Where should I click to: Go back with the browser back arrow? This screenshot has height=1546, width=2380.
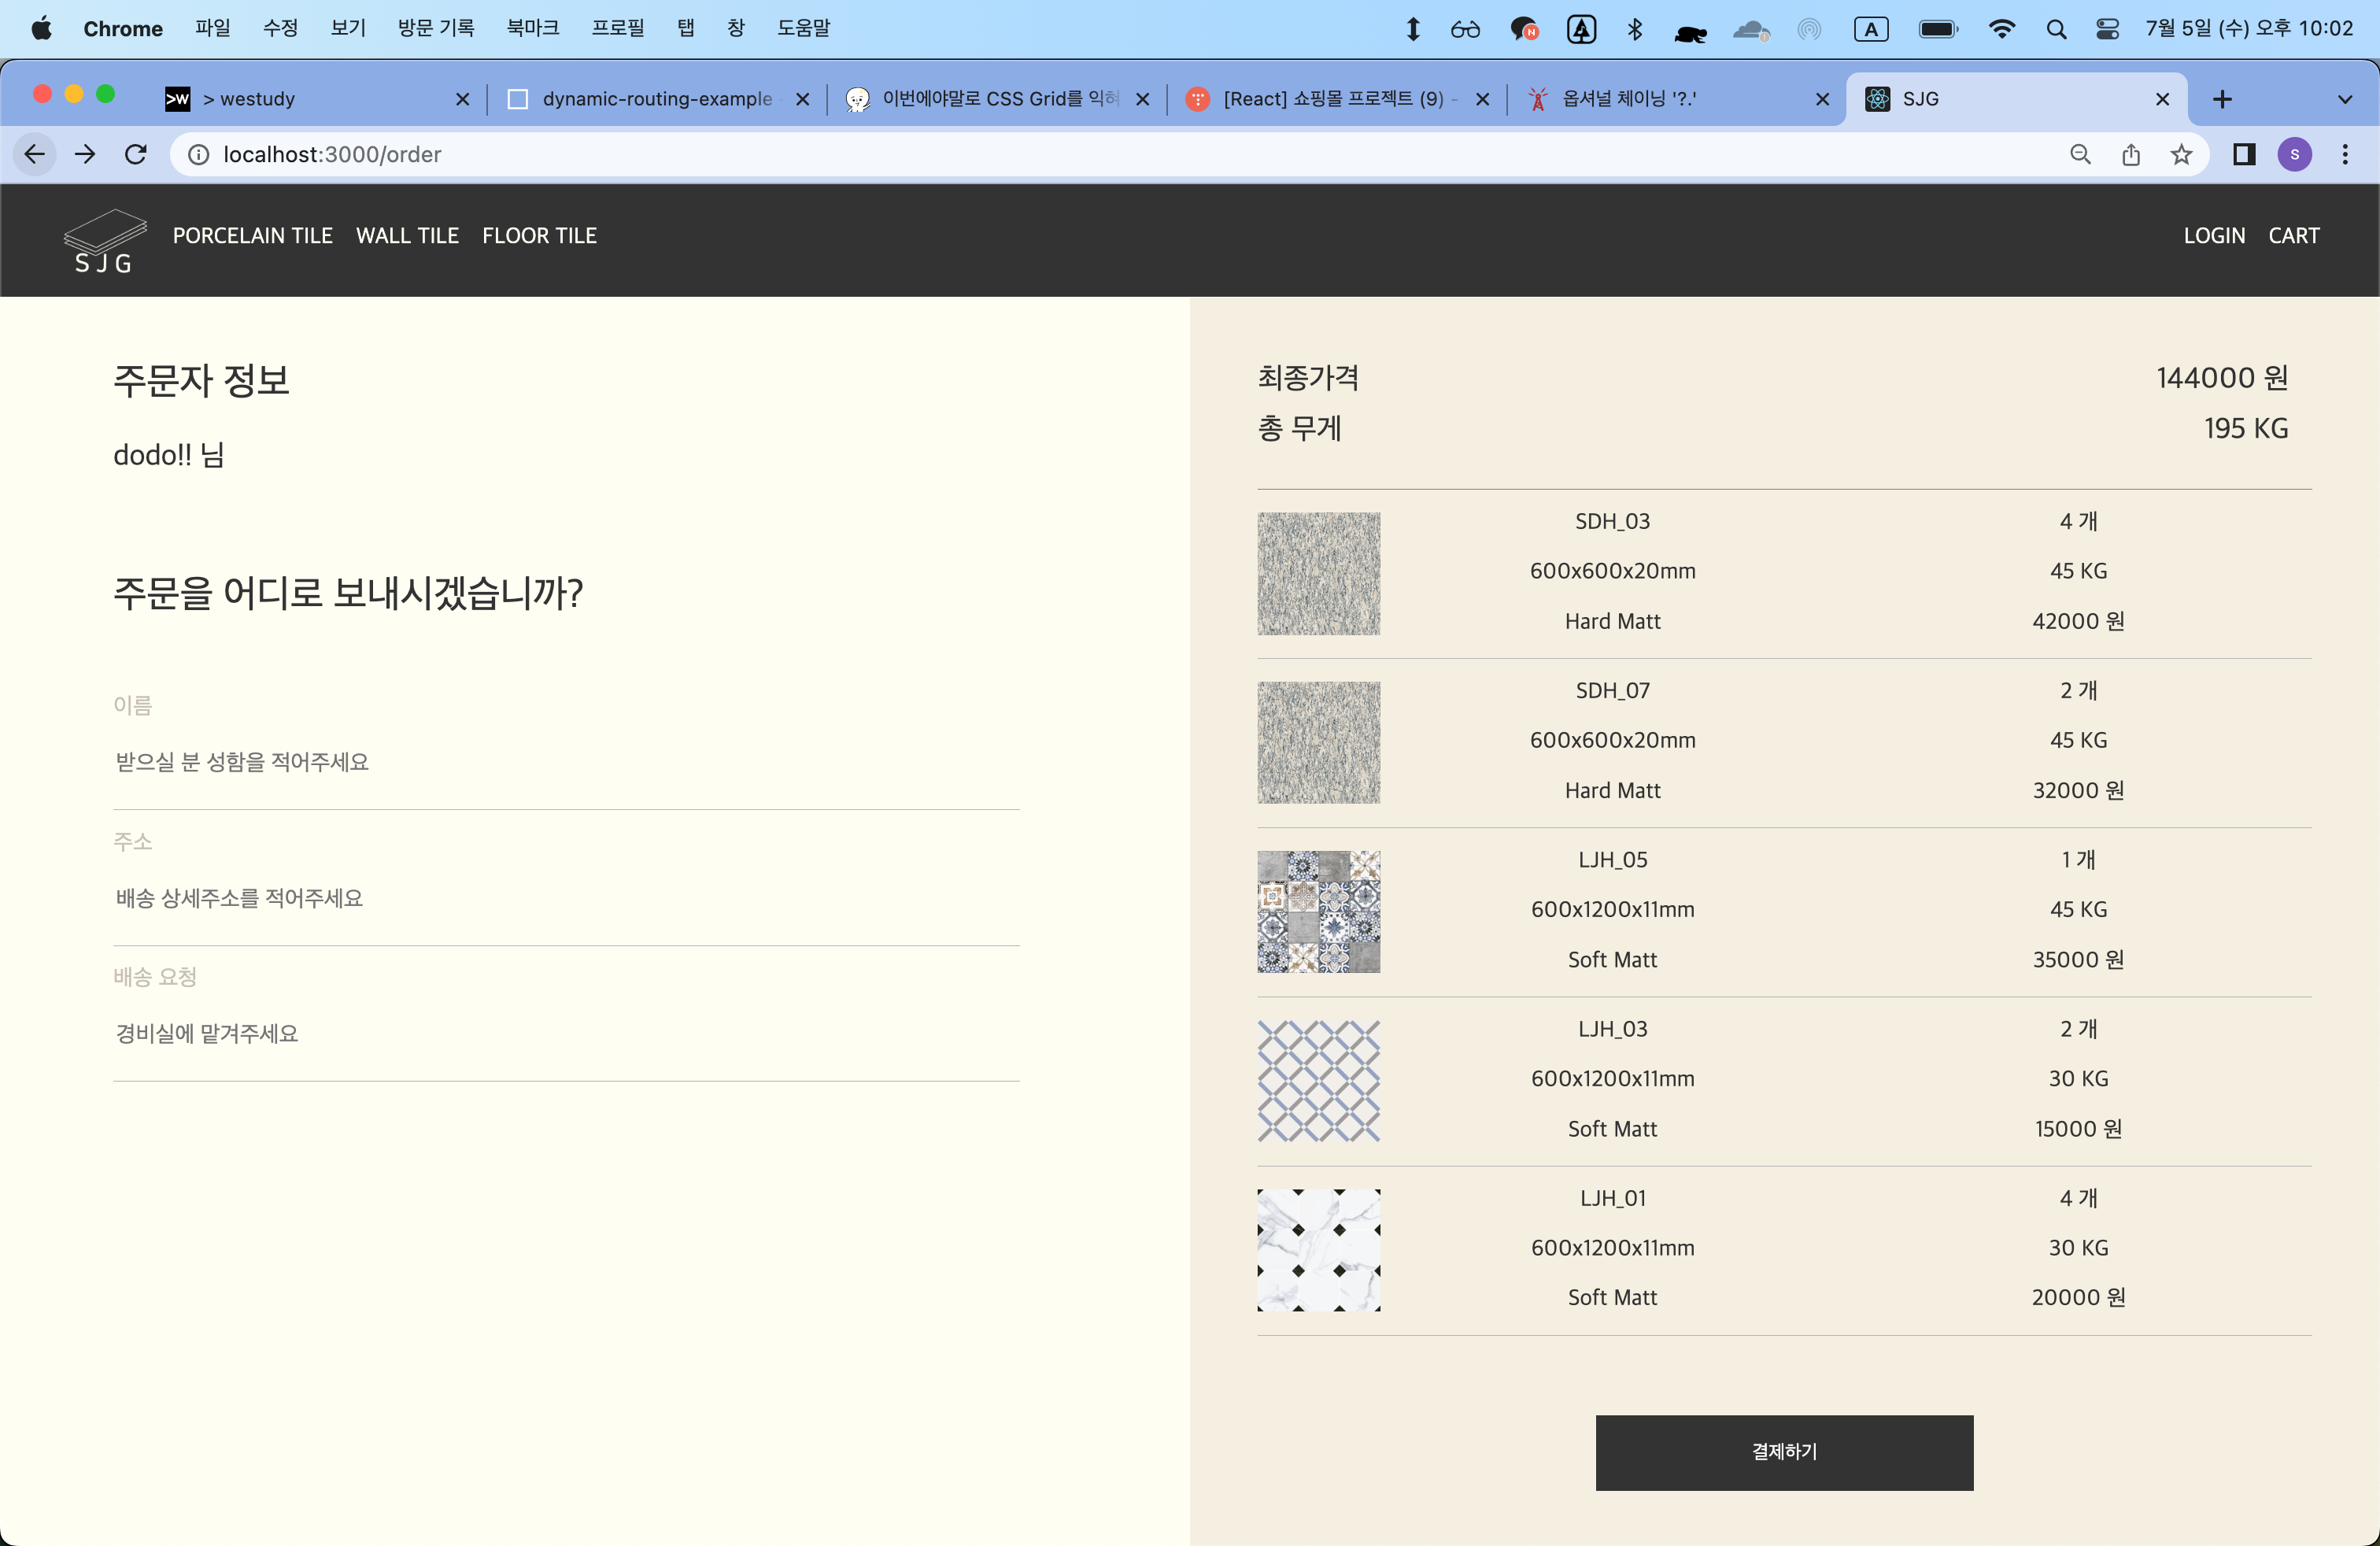(35, 154)
